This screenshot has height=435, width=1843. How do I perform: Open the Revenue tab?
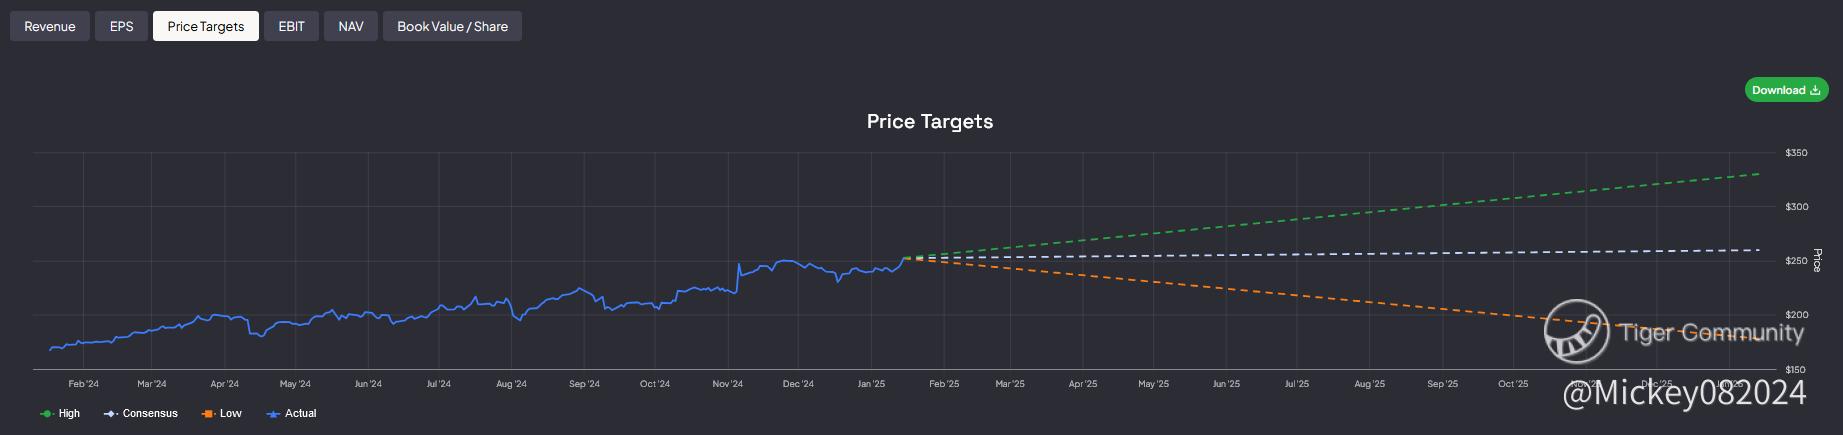[50, 27]
